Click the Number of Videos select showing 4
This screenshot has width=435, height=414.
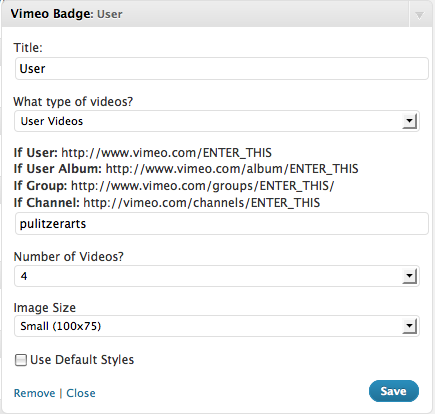[217, 276]
